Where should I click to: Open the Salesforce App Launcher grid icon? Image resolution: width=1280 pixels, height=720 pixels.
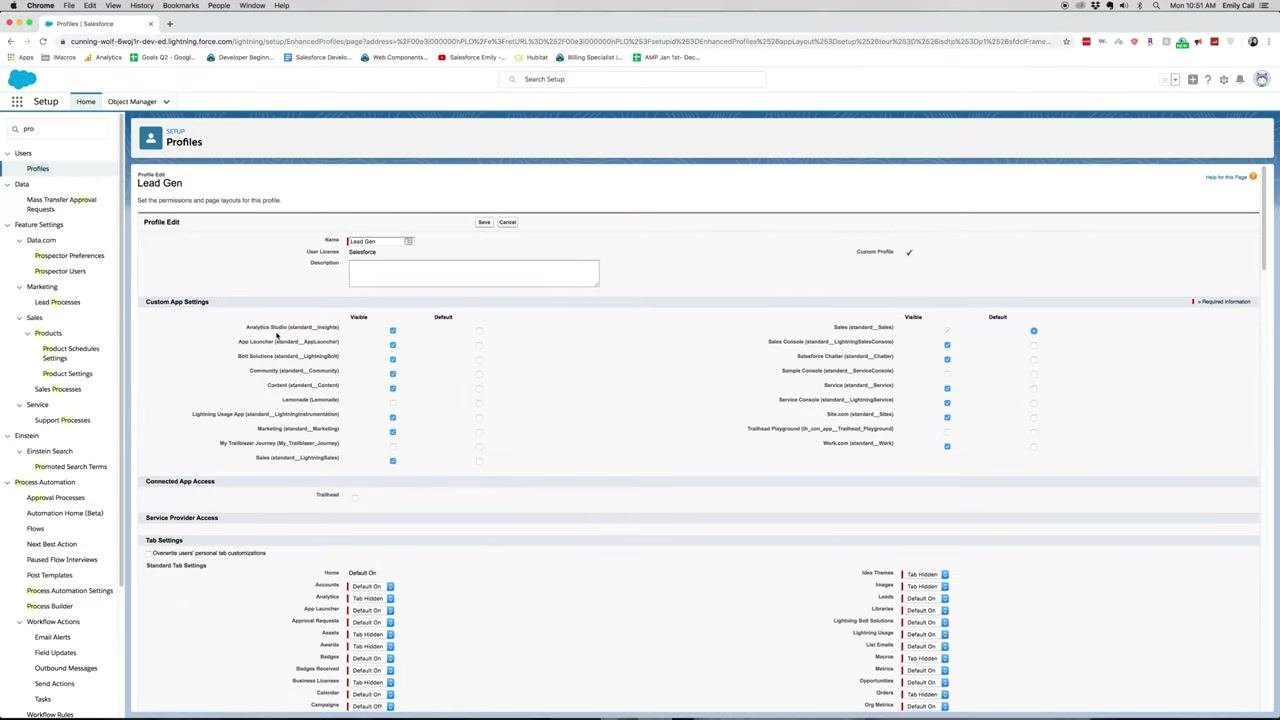point(17,101)
